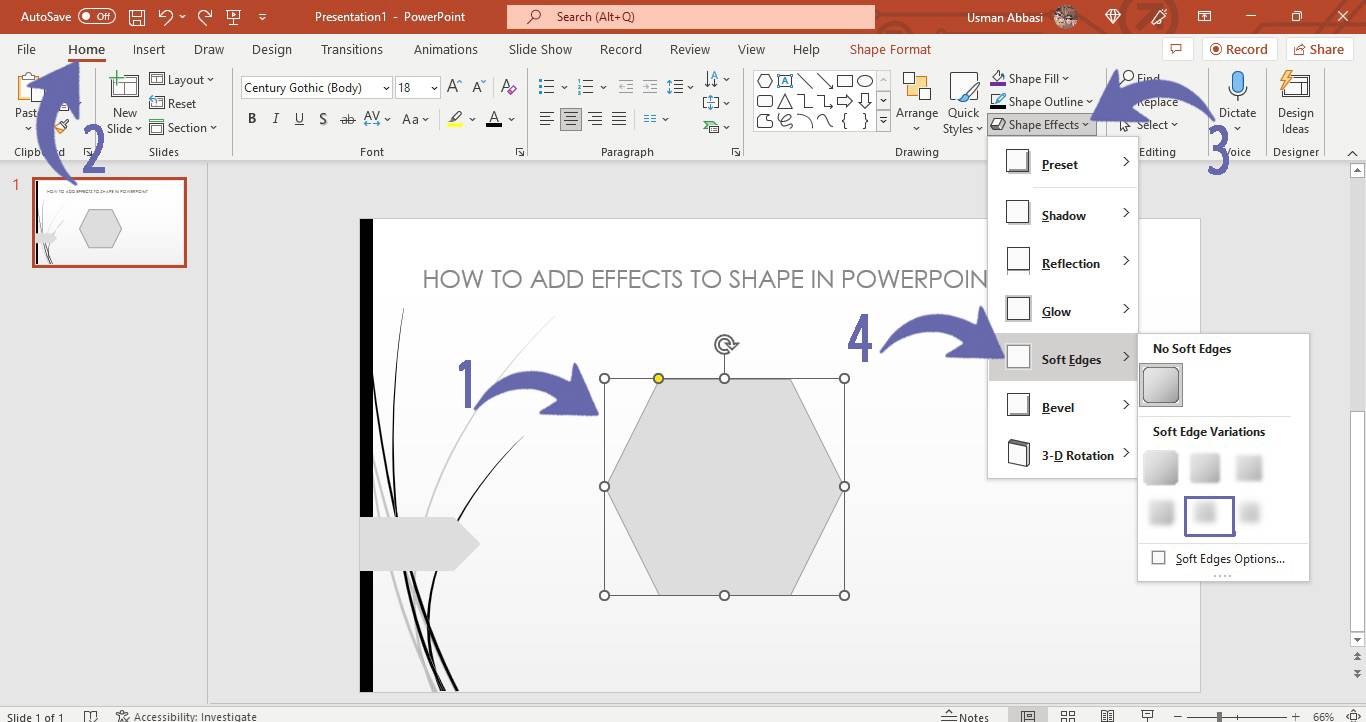Click the Search box in title bar

tap(691, 17)
